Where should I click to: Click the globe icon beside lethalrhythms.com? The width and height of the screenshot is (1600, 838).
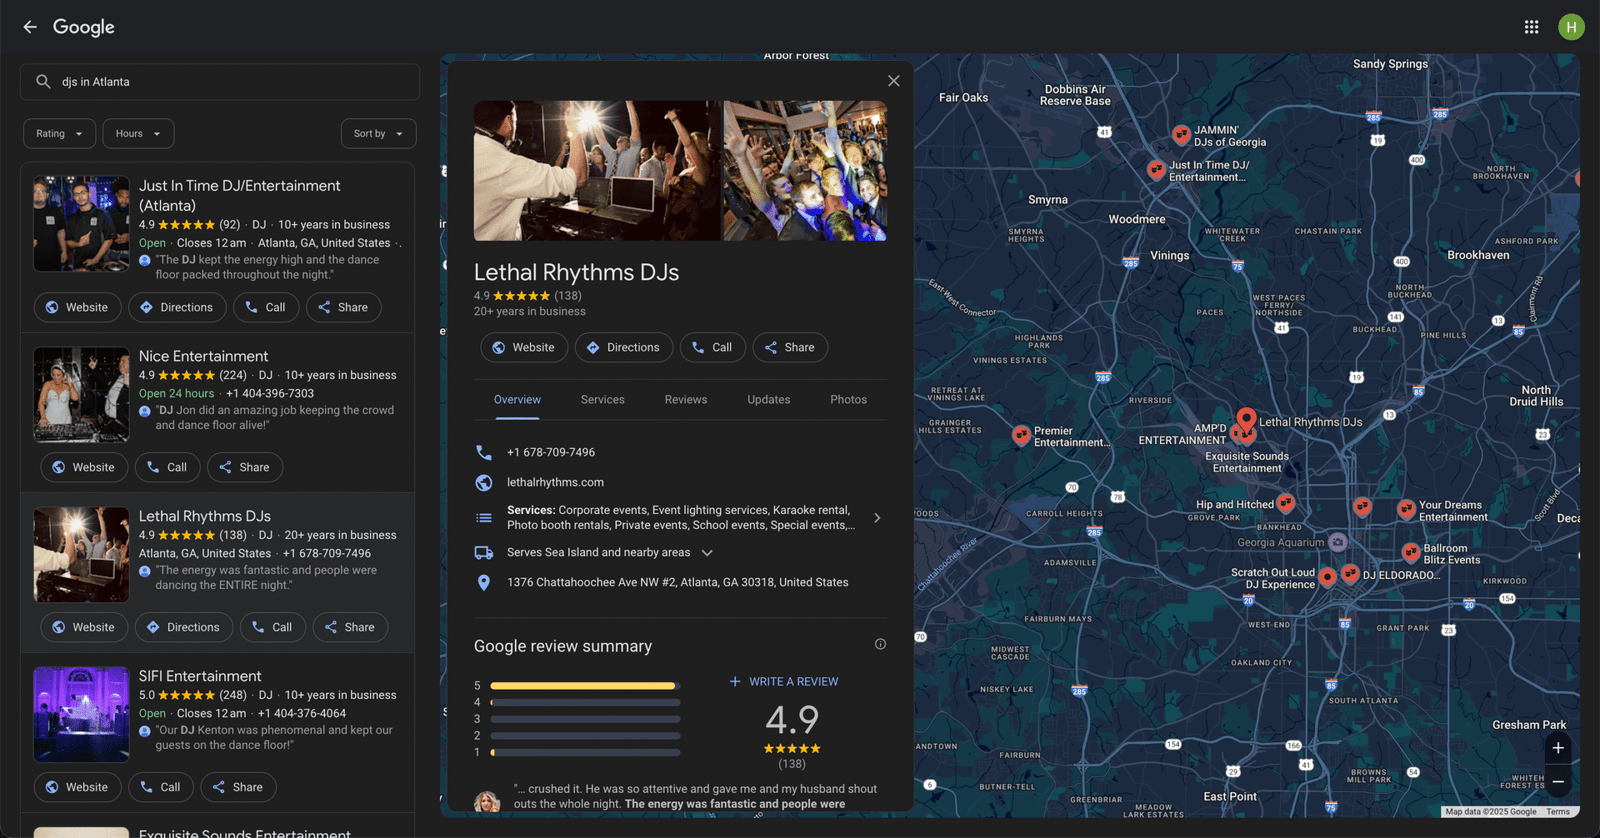click(484, 482)
